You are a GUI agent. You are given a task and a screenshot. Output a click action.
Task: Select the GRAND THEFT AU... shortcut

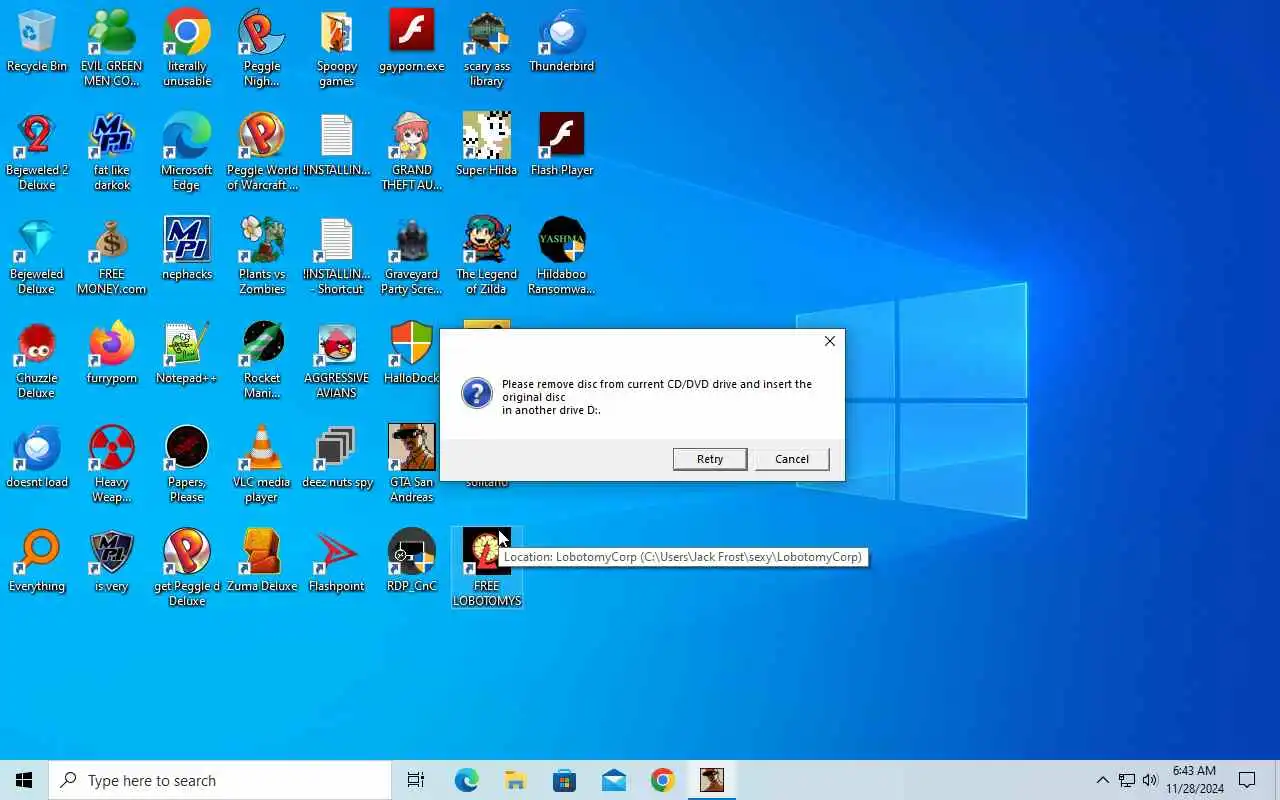click(412, 152)
